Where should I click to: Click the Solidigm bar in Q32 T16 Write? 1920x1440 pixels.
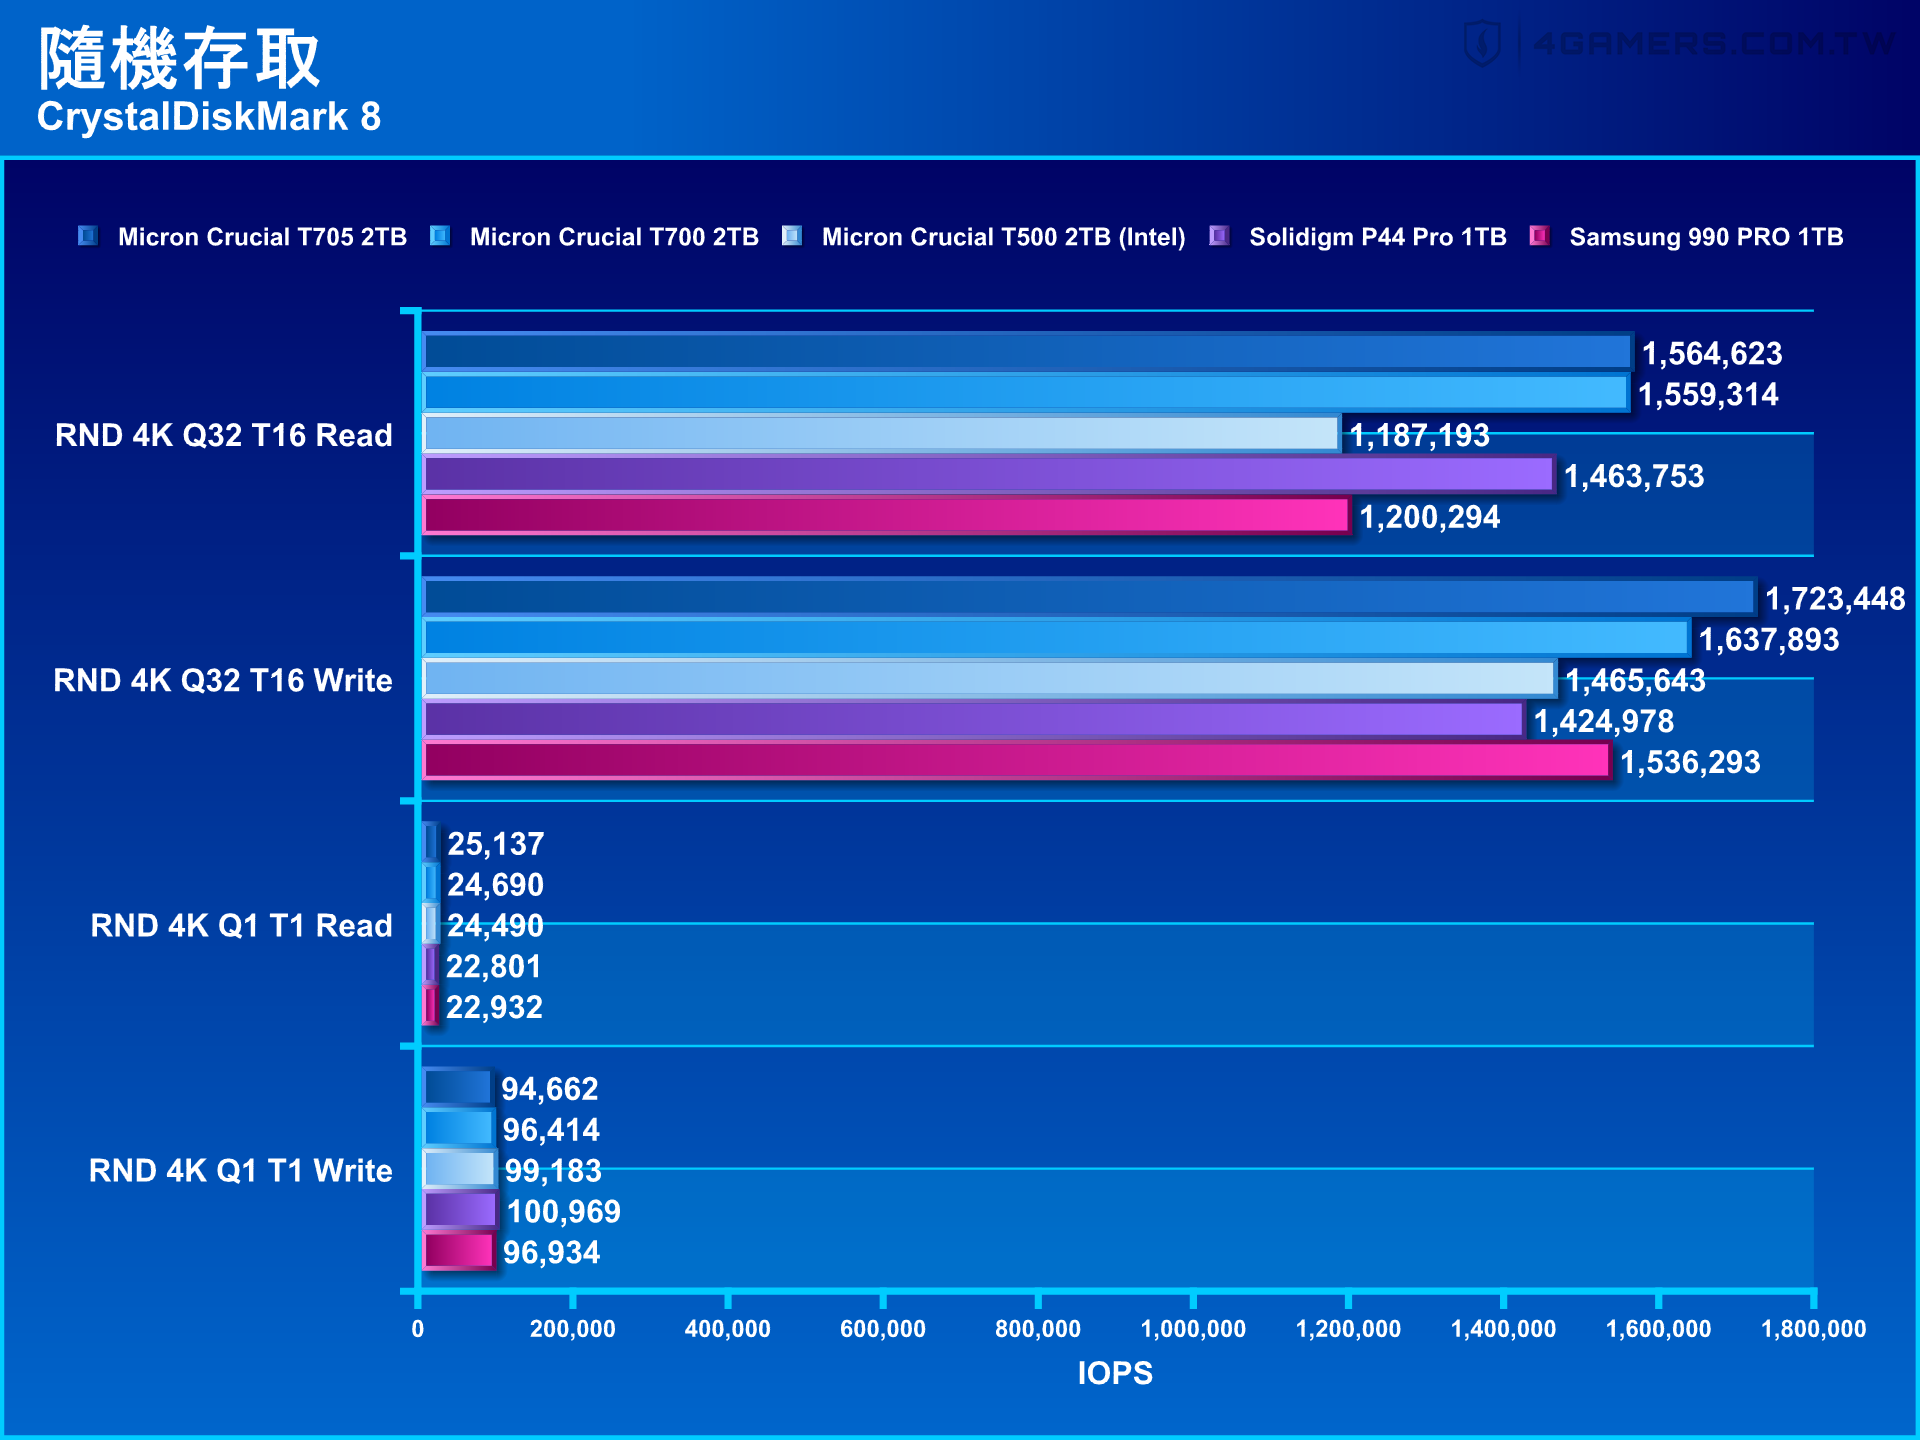click(x=973, y=719)
